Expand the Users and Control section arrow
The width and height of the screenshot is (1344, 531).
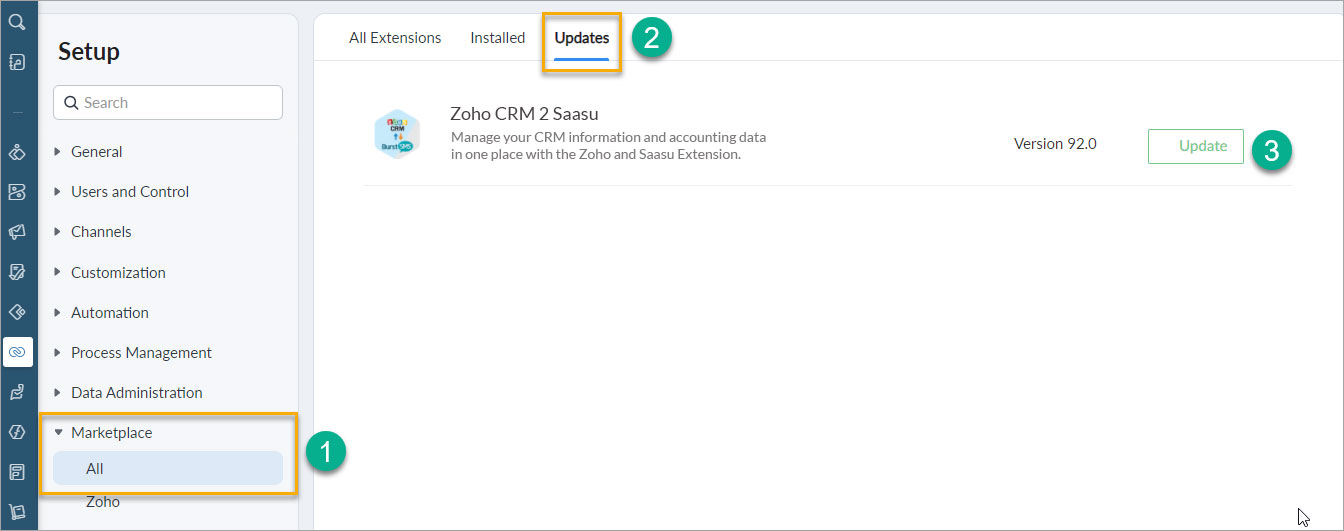coord(58,192)
